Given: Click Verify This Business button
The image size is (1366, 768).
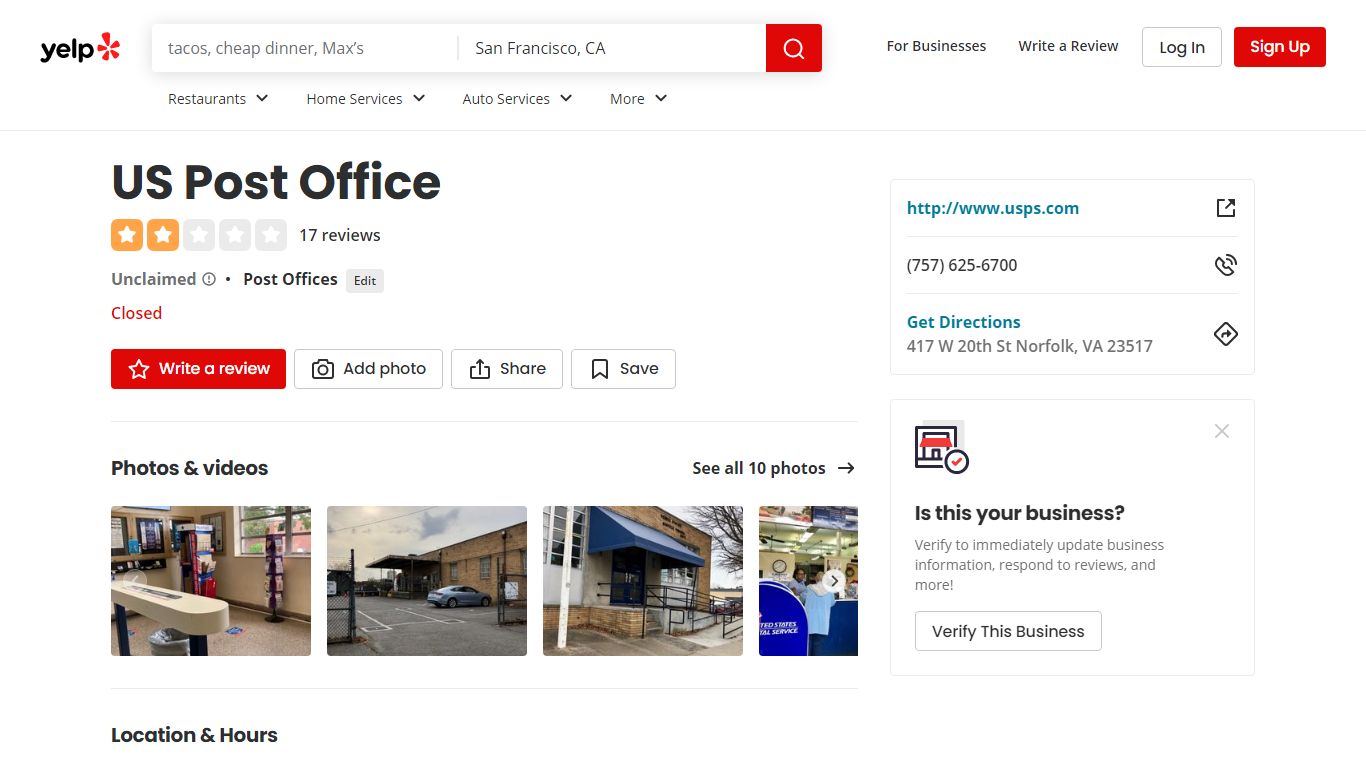Looking at the screenshot, I should click(1008, 631).
